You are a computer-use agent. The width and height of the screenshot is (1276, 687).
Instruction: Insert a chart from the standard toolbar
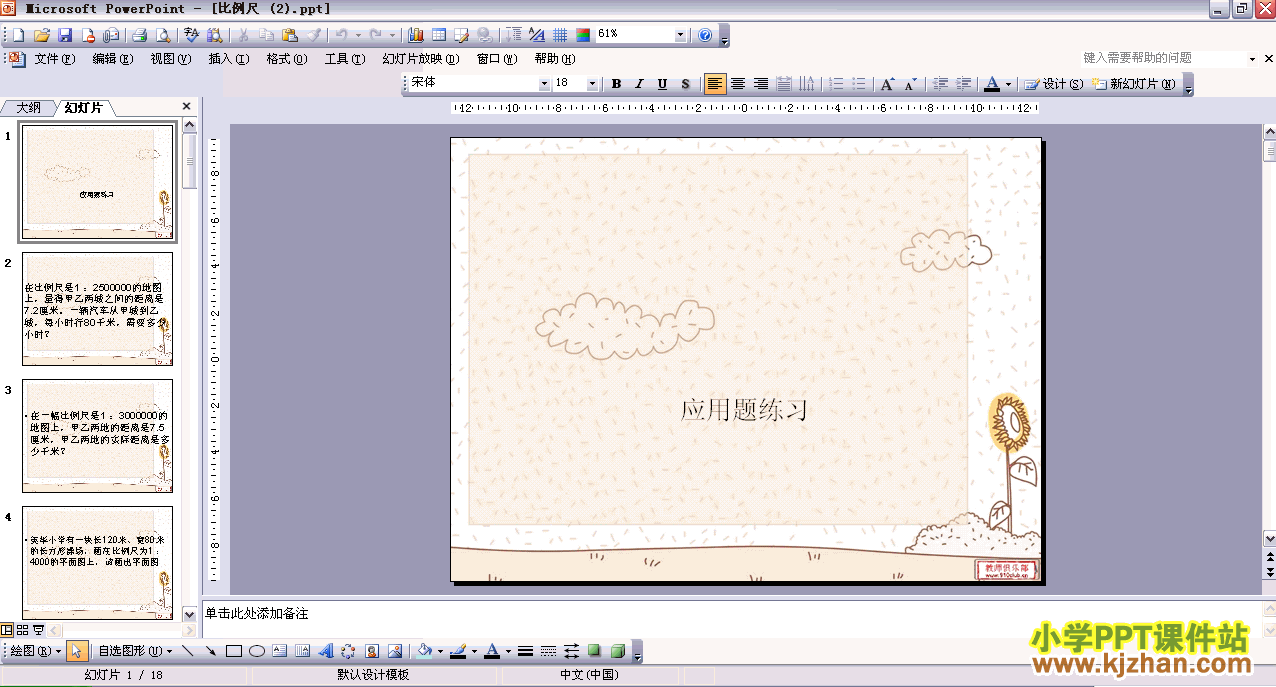[416, 35]
